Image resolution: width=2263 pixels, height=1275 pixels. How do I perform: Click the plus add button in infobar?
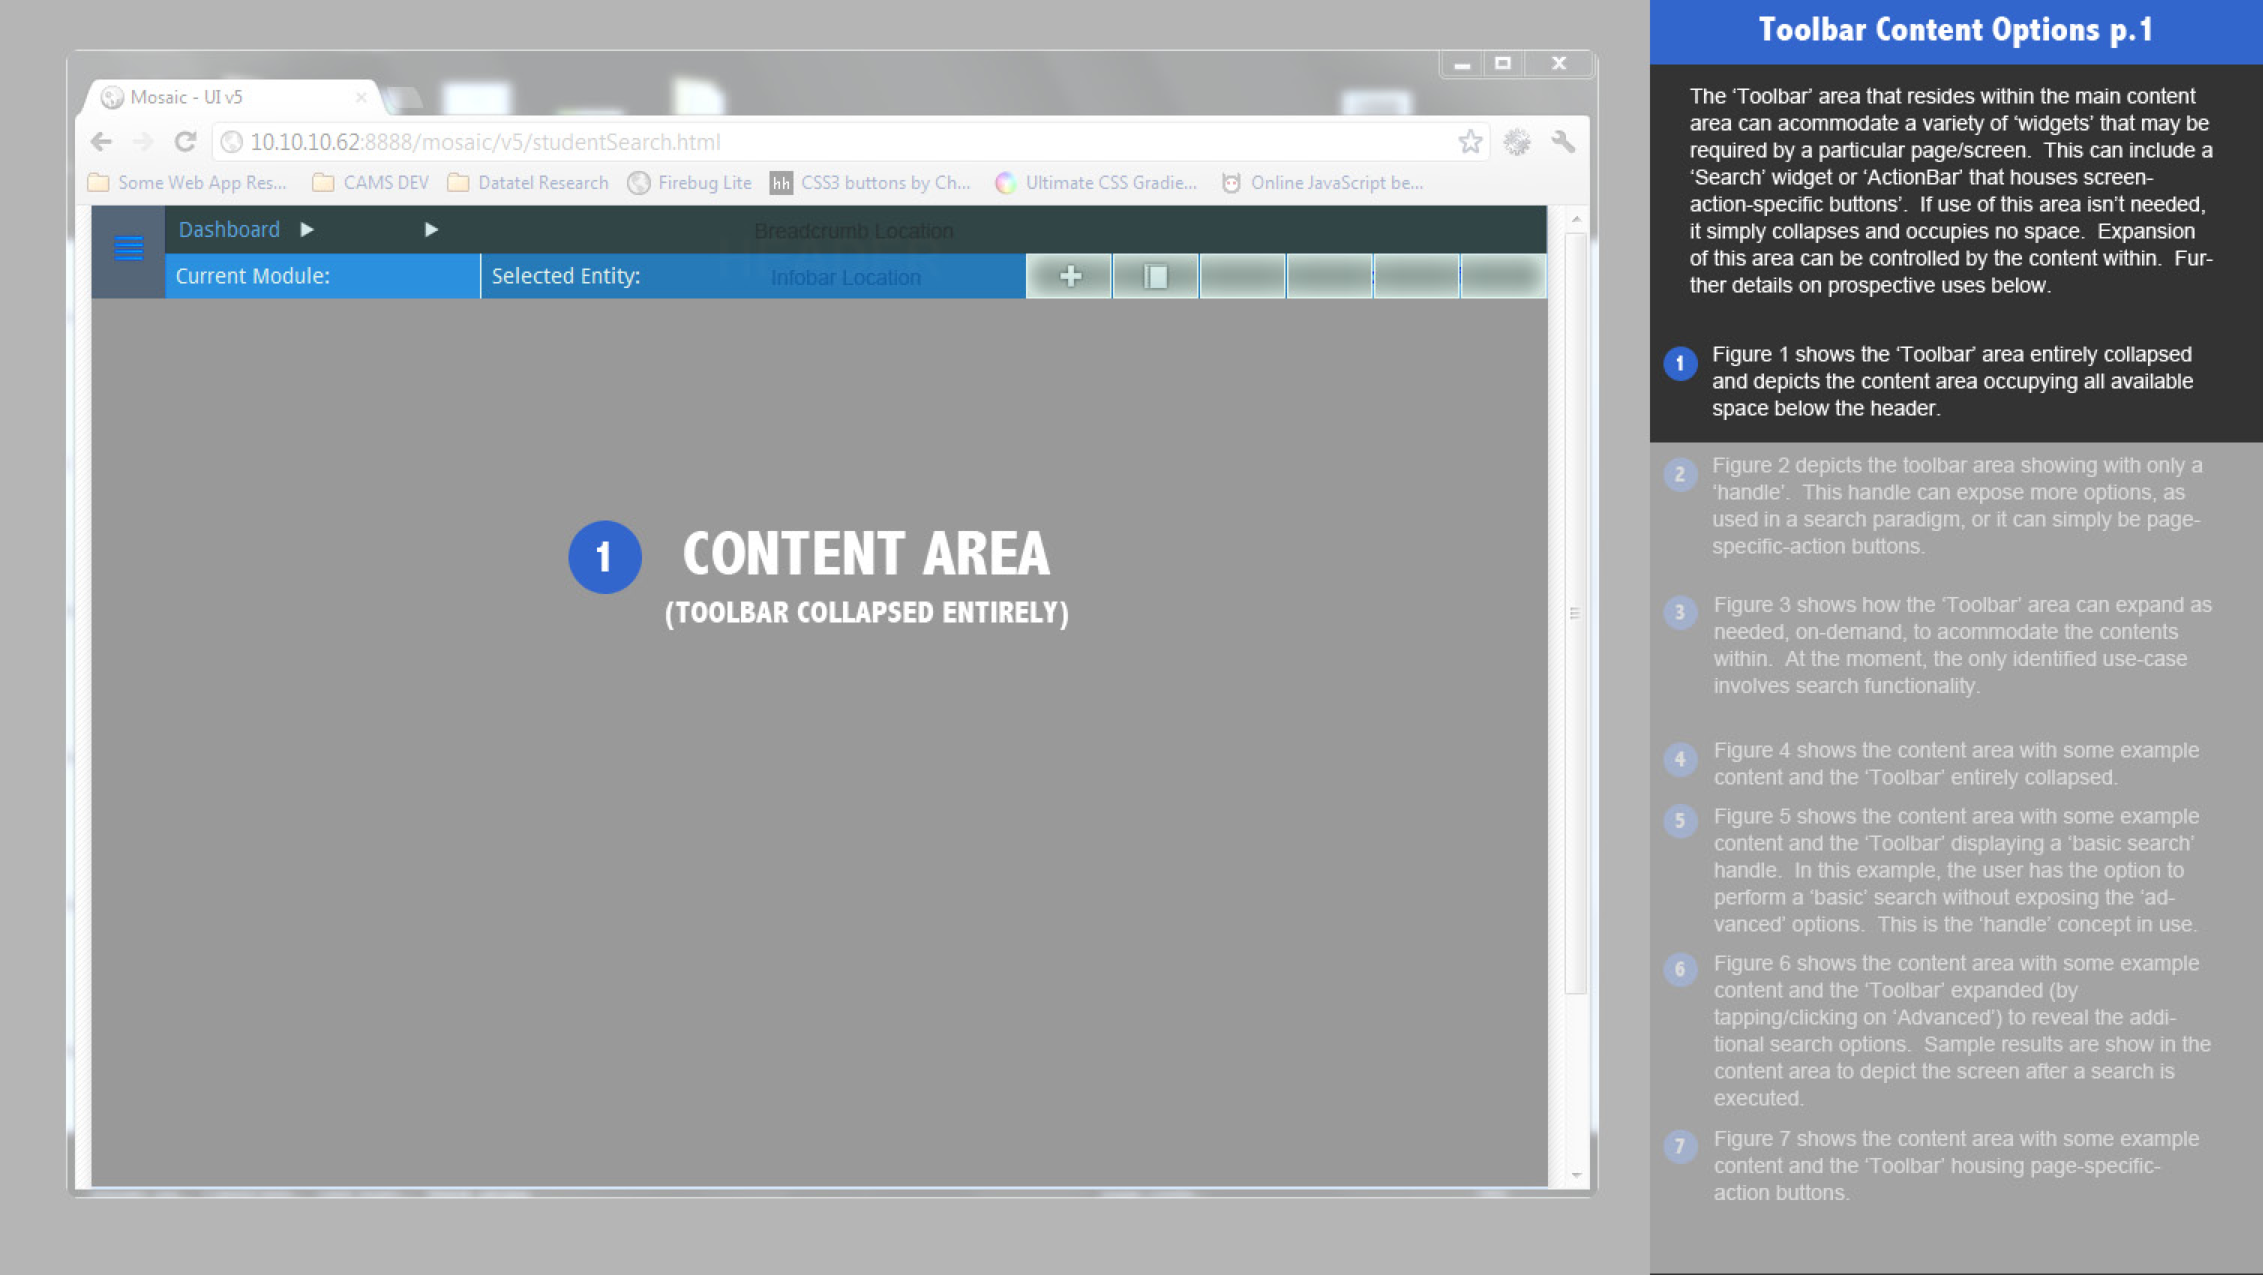tap(1069, 276)
